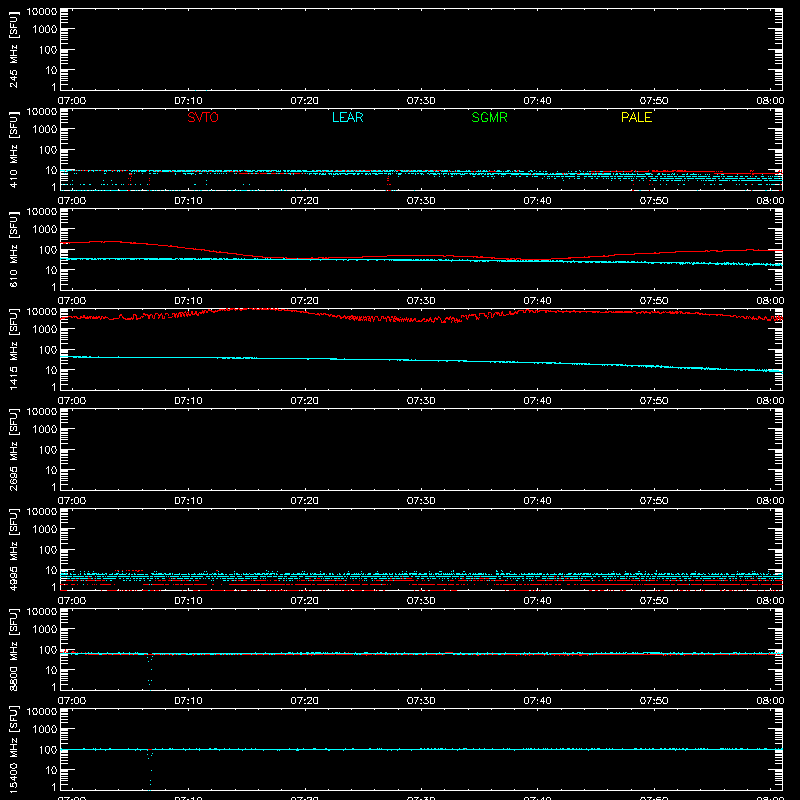Select the 2695 MHz [SFU] axis label

pos(13,449)
